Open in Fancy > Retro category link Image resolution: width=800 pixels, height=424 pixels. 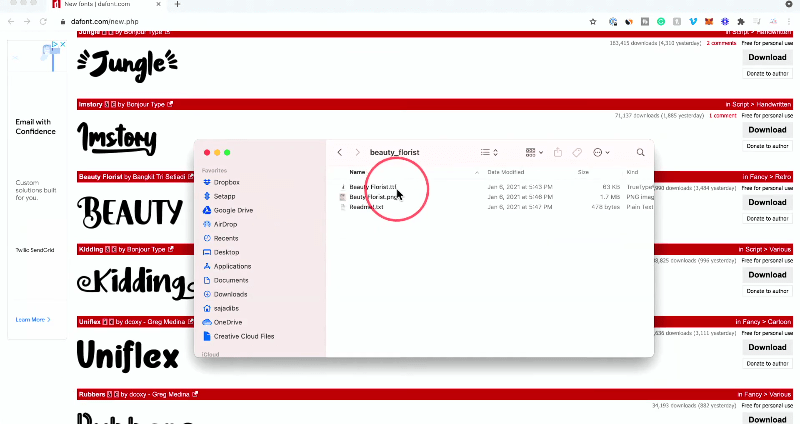767,177
